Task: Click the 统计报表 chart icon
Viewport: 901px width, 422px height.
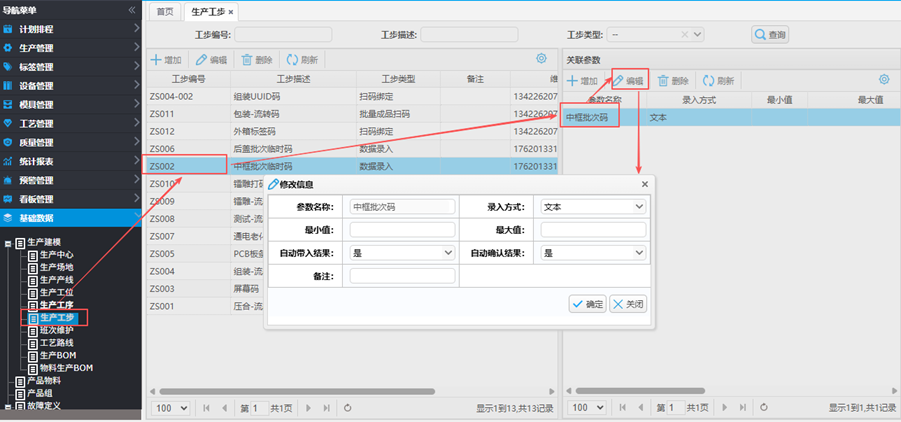Action: coord(7,162)
